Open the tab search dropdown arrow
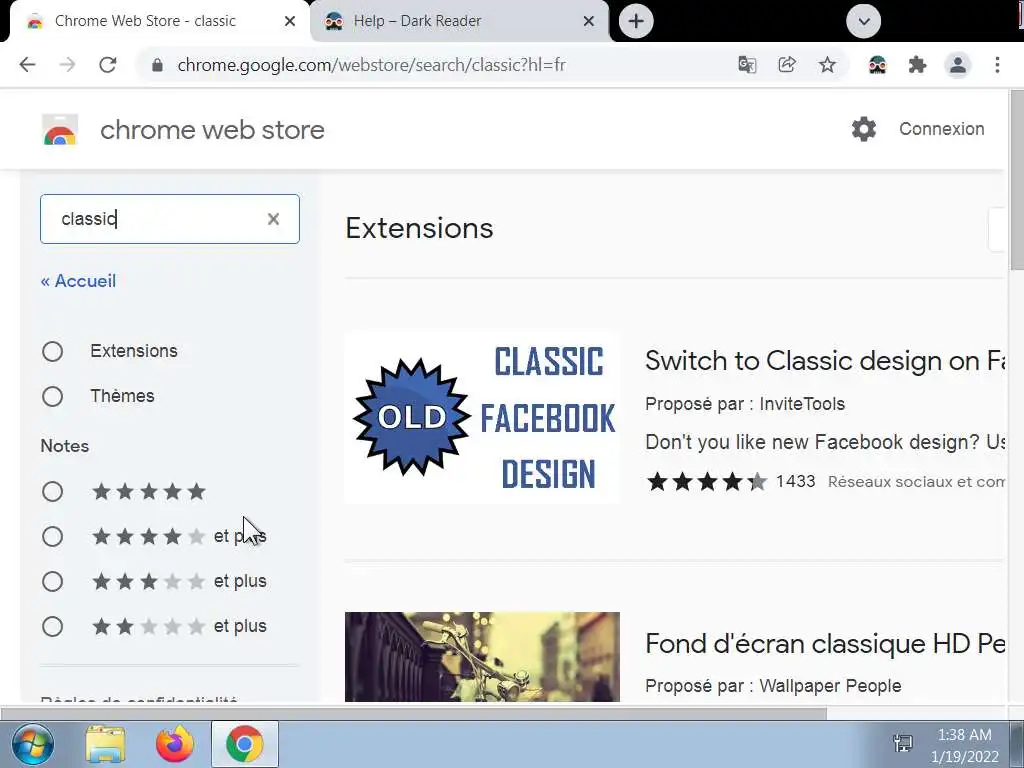Screen dimensions: 1024x768 [x=863, y=21]
